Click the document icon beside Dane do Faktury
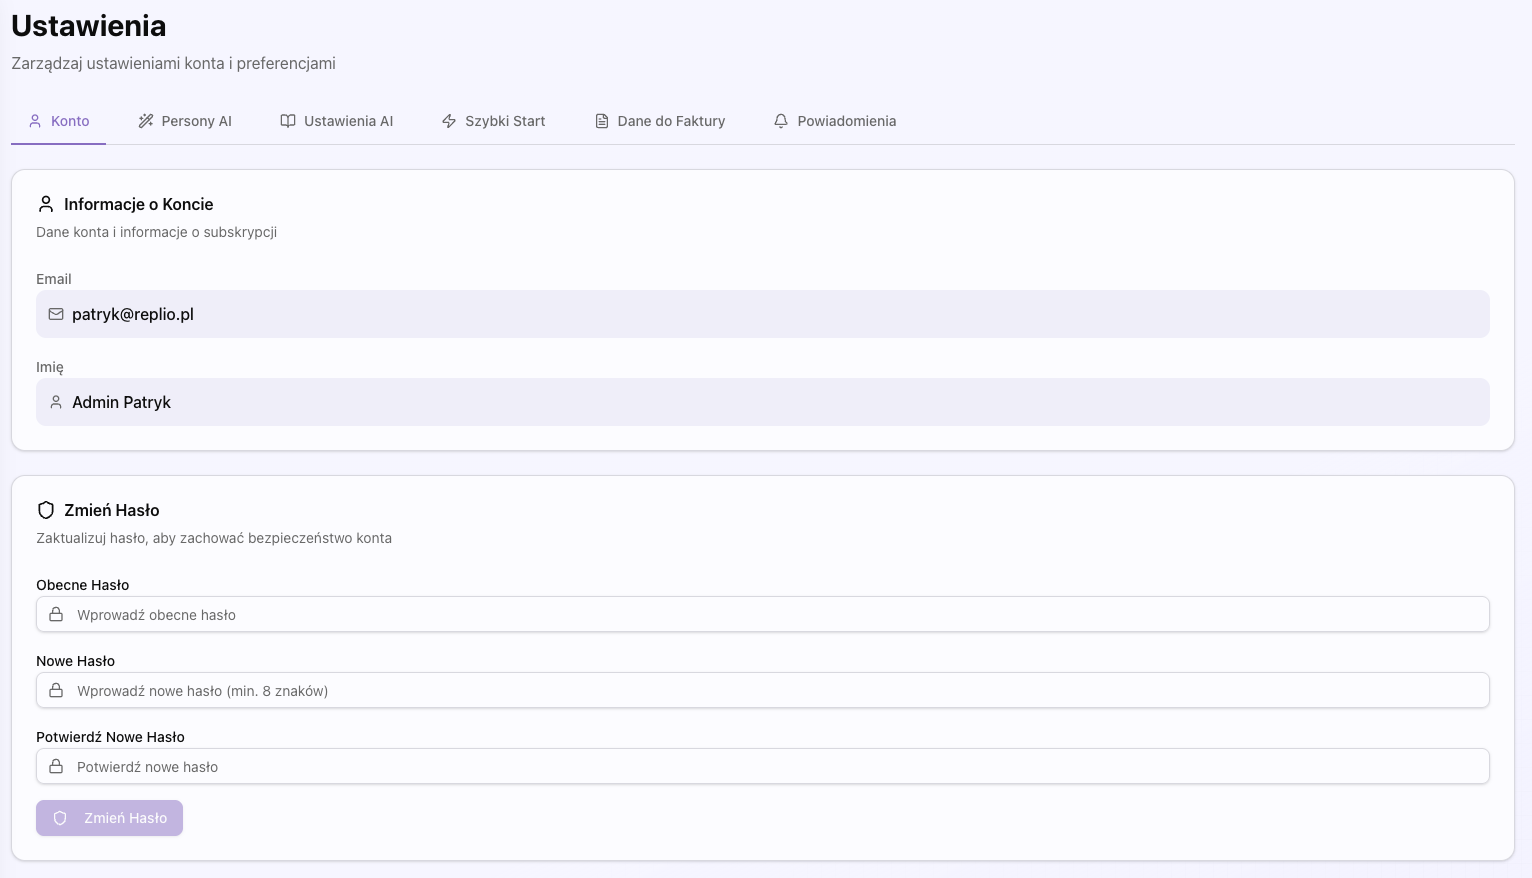This screenshot has height=878, width=1532. click(602, 121)
